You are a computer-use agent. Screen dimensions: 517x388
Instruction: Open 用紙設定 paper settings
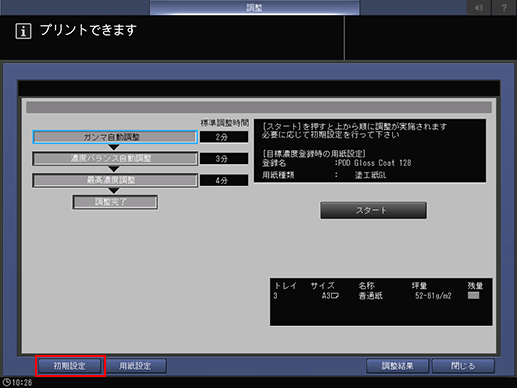point(135,366)
